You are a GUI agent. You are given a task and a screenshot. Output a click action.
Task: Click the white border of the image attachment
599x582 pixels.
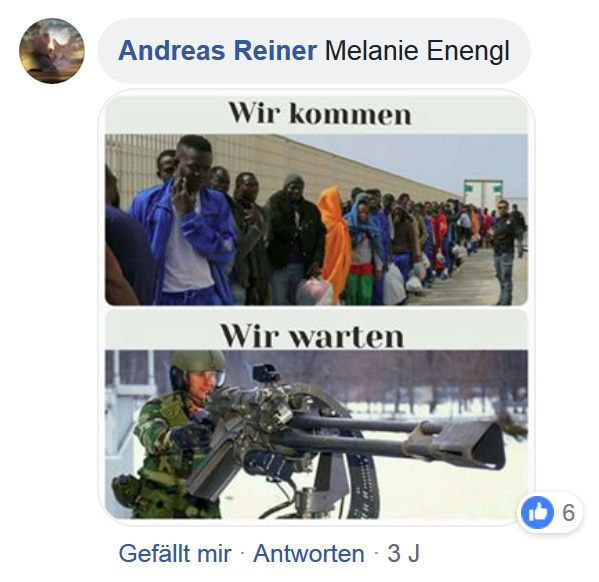pyautogui.click(x=102, y=307)
